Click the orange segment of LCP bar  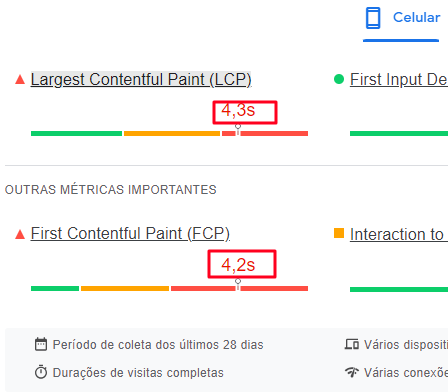[x=172, y=133]
